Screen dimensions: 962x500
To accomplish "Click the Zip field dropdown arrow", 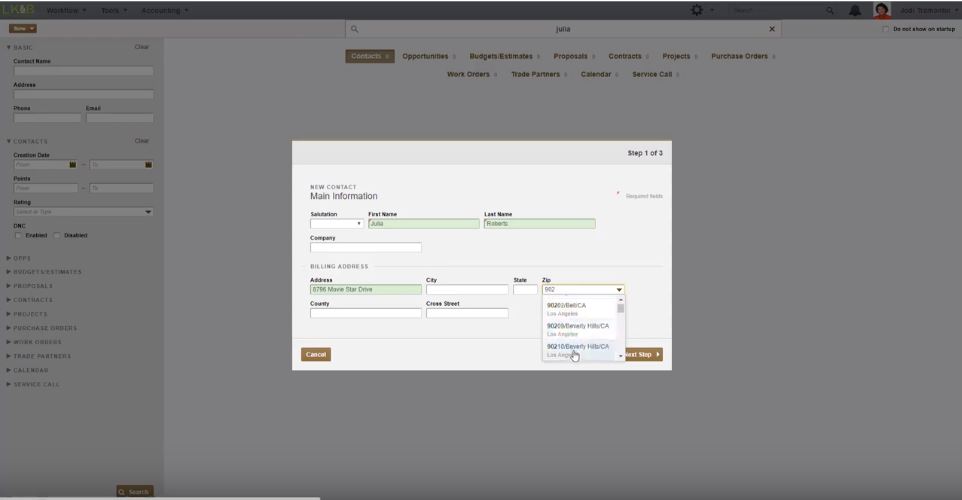I will click(619, 290).
